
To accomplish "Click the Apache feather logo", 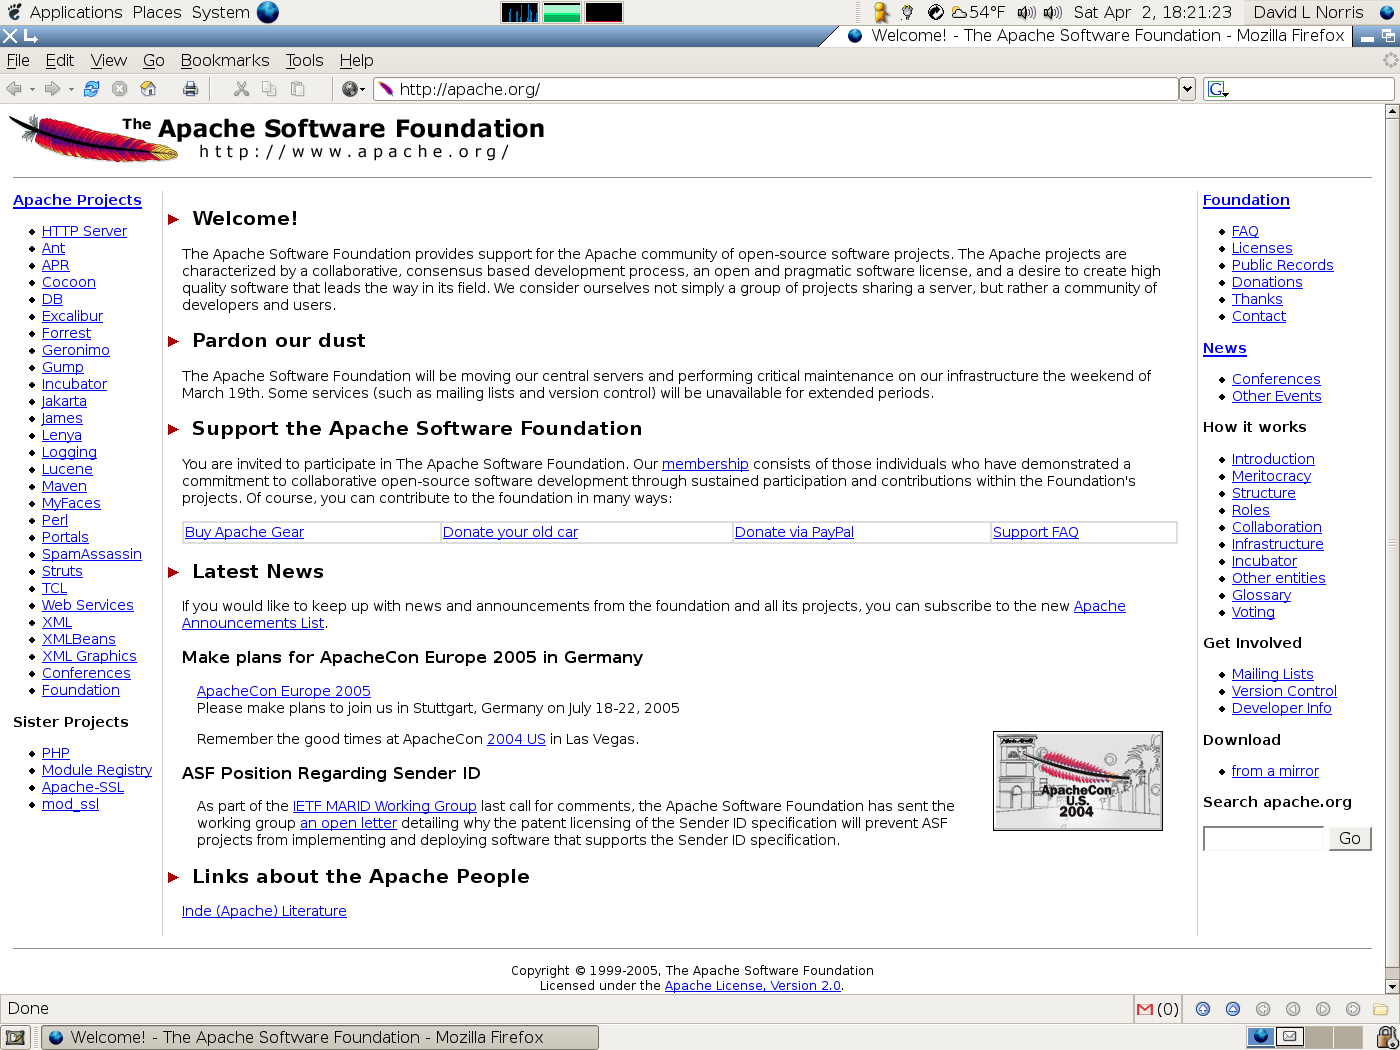I will 94,139.
